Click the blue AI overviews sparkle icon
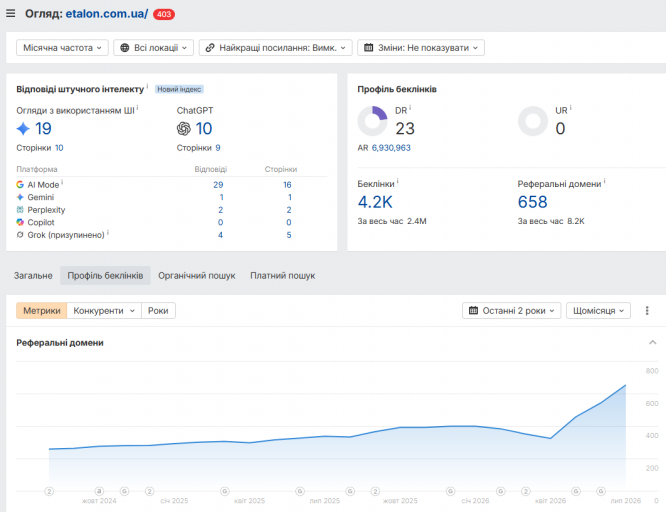The width and height of the screenshot is (666, 512). [23, 128]
